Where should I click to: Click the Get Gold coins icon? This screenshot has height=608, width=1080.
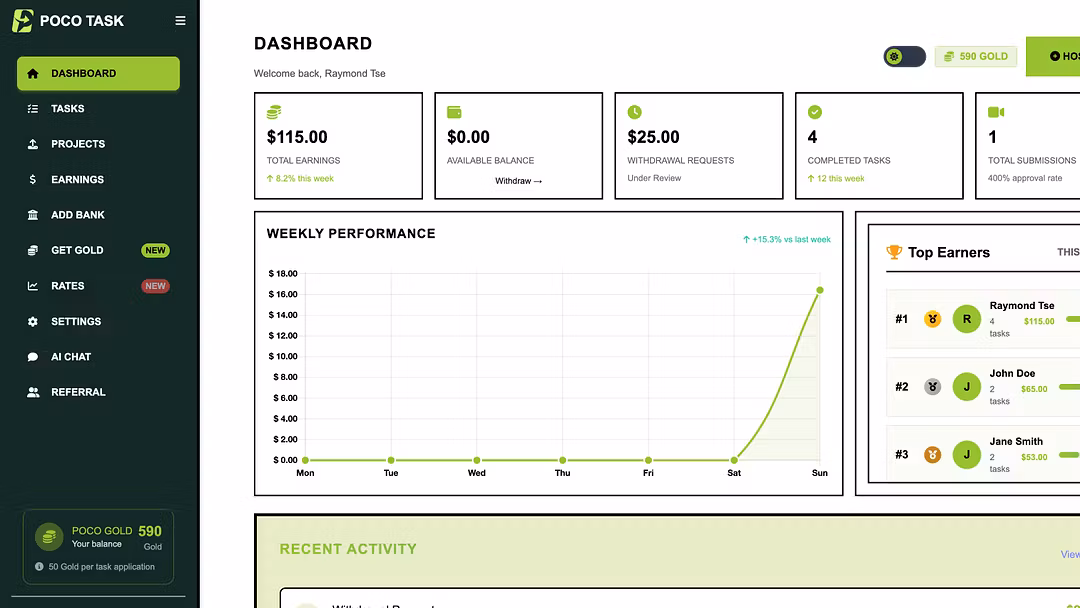tap(32, 251)
